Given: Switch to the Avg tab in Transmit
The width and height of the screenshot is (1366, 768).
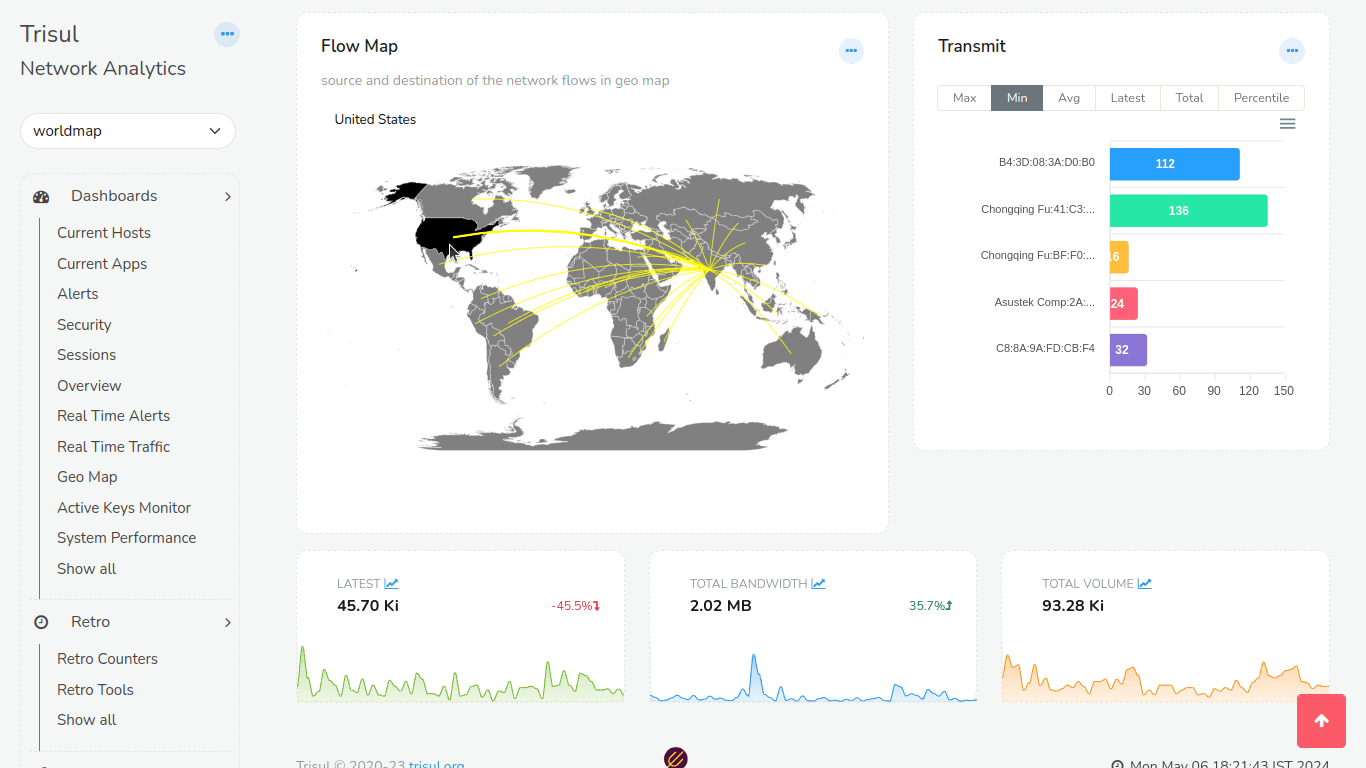Looking at the screenshot, I should click(1069, 97).
